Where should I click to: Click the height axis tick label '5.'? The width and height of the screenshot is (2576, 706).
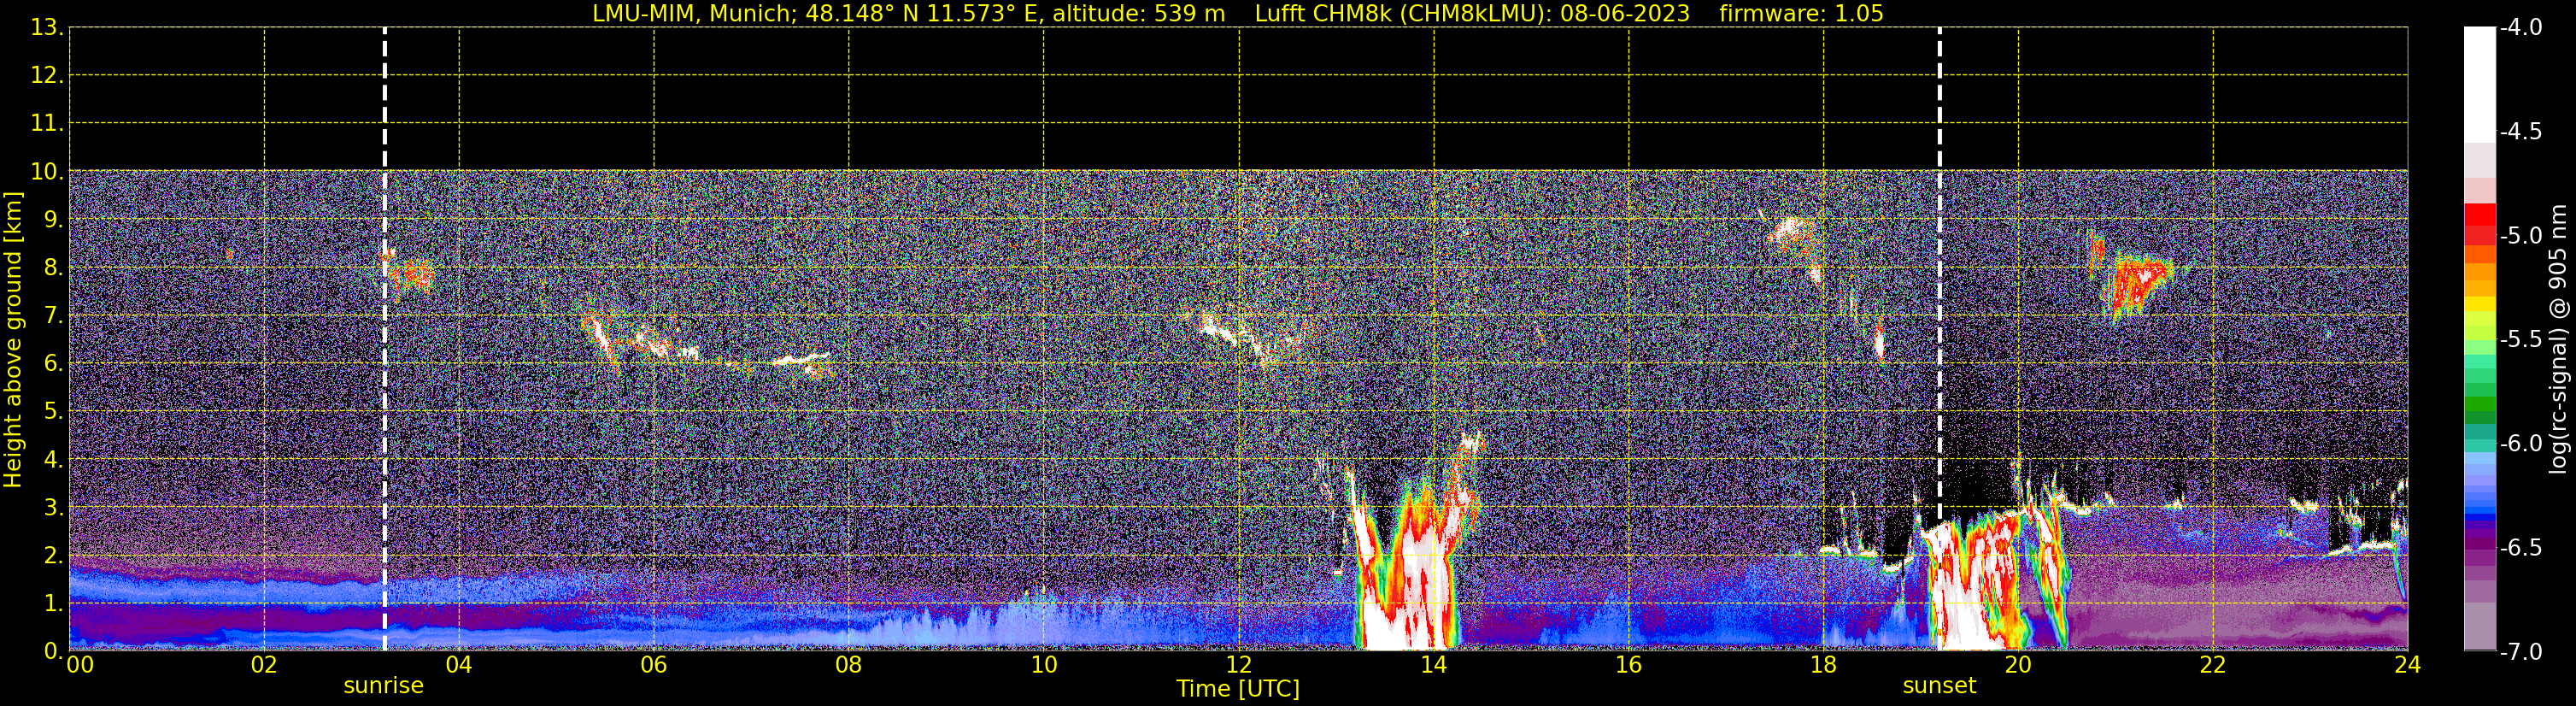[x=53, y=412]
